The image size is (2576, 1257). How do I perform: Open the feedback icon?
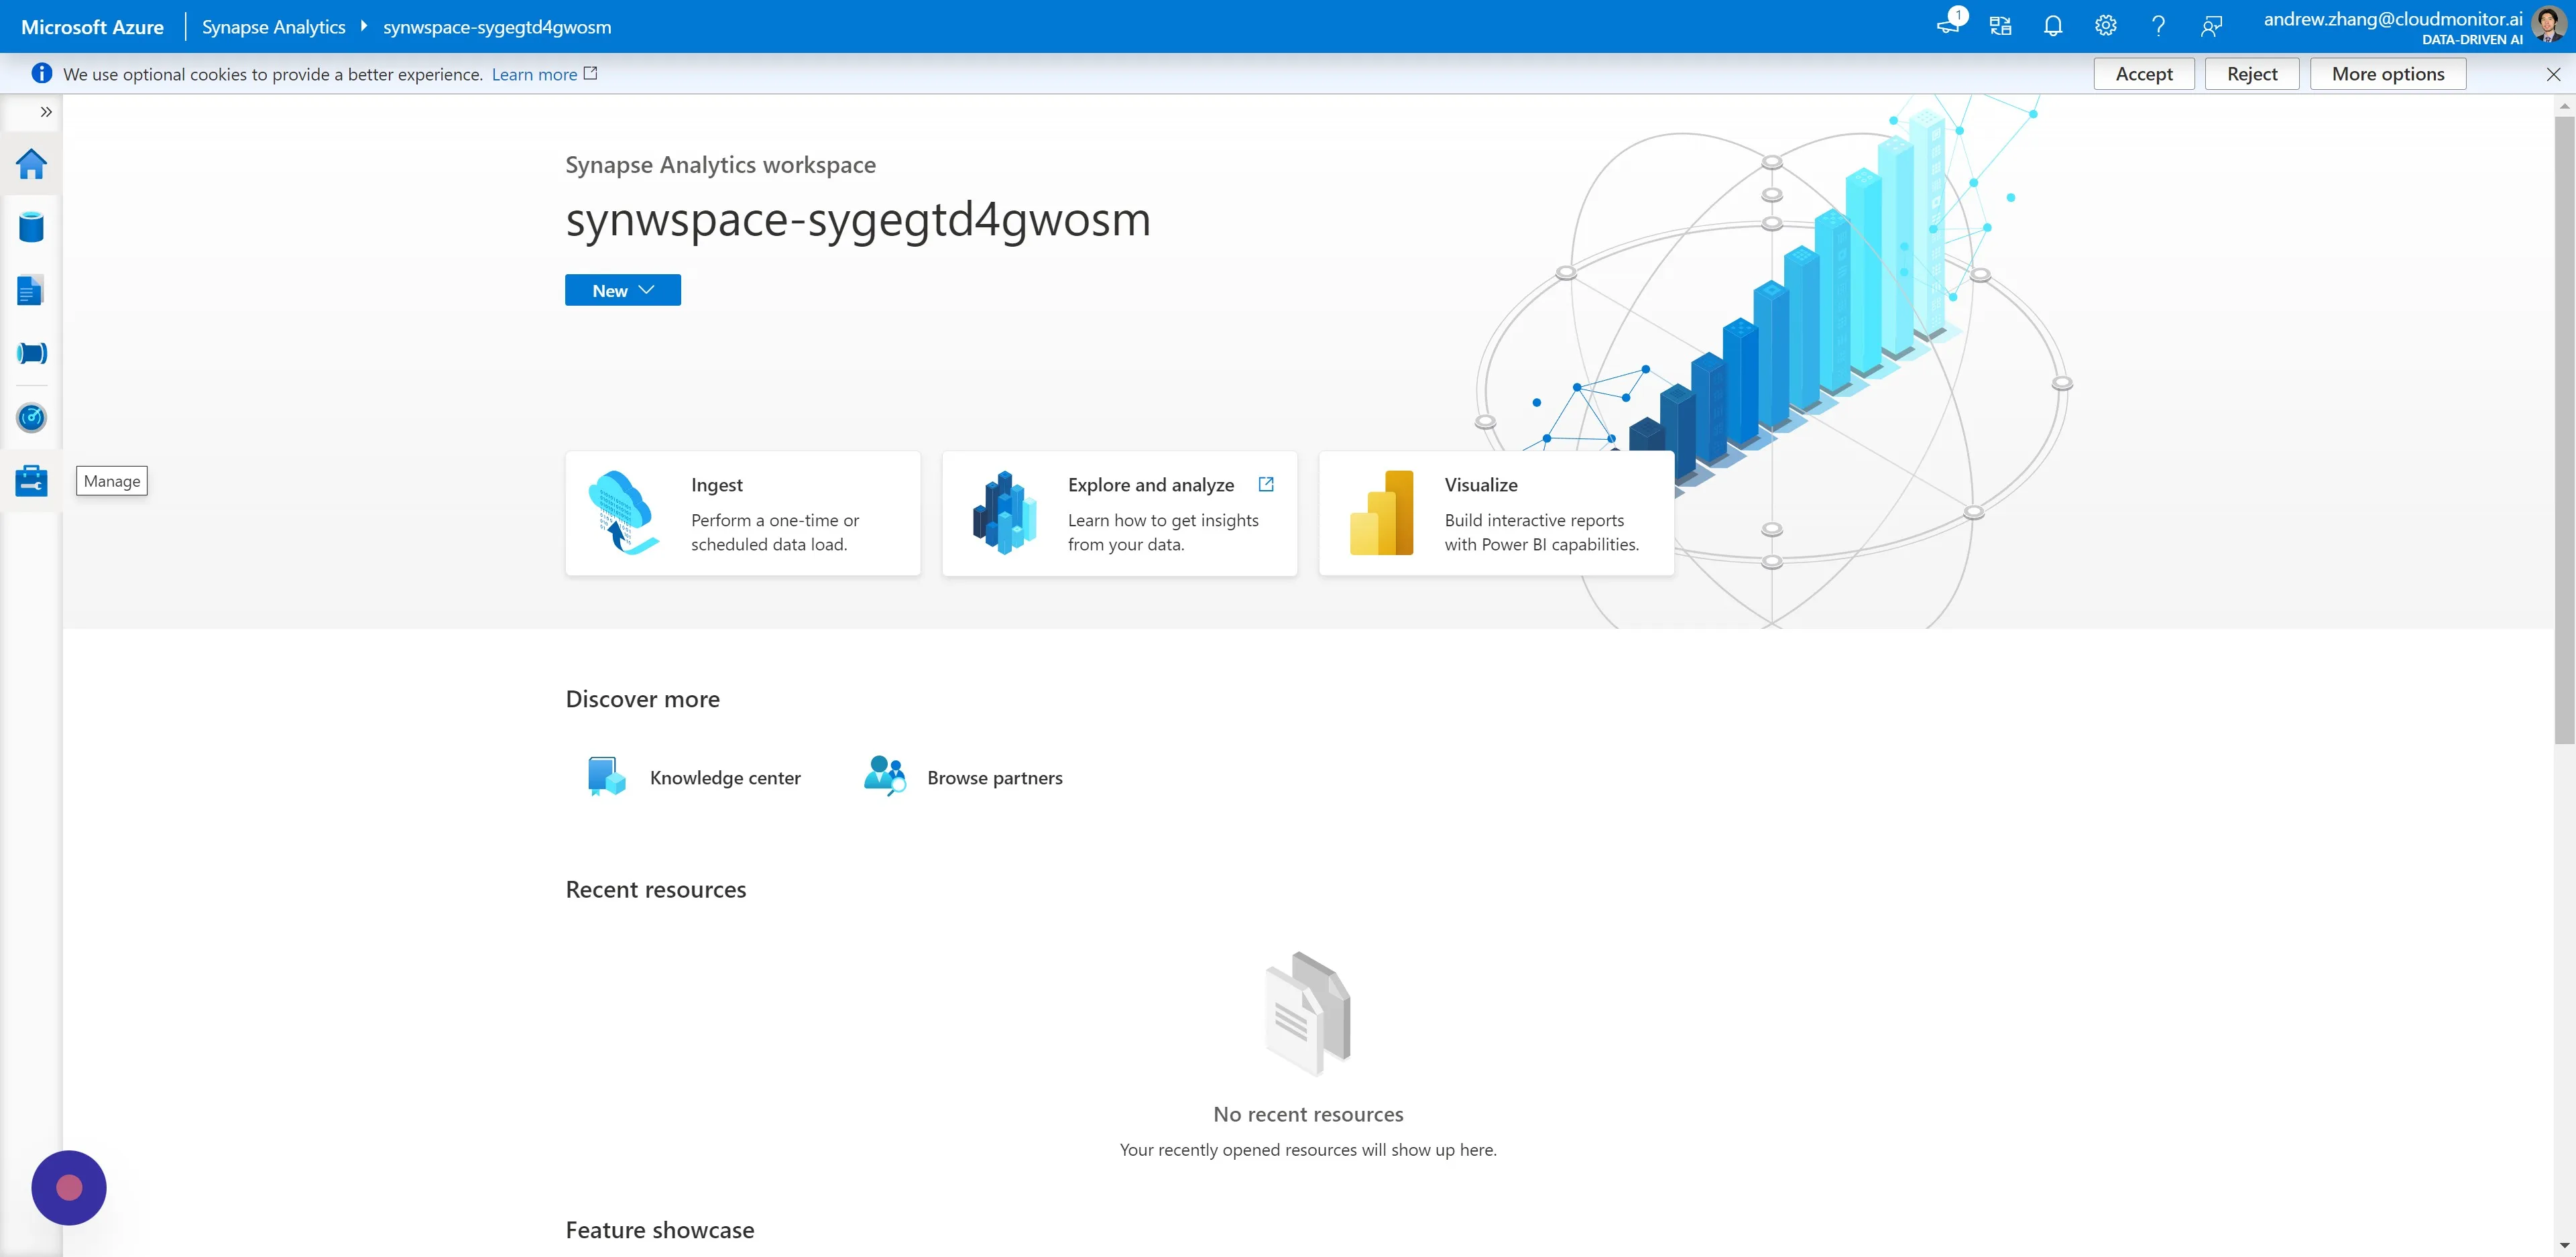pos(2211,26)
